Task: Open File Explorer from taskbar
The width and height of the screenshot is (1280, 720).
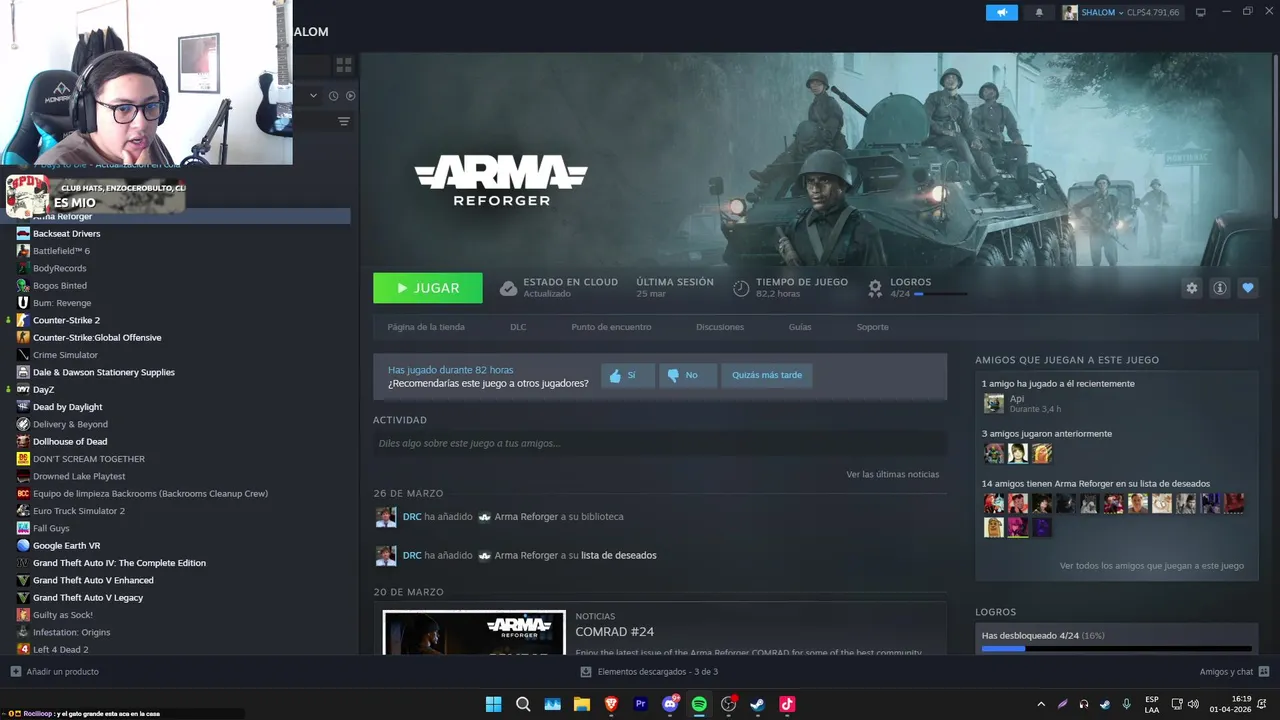Action: coord(581,704)
